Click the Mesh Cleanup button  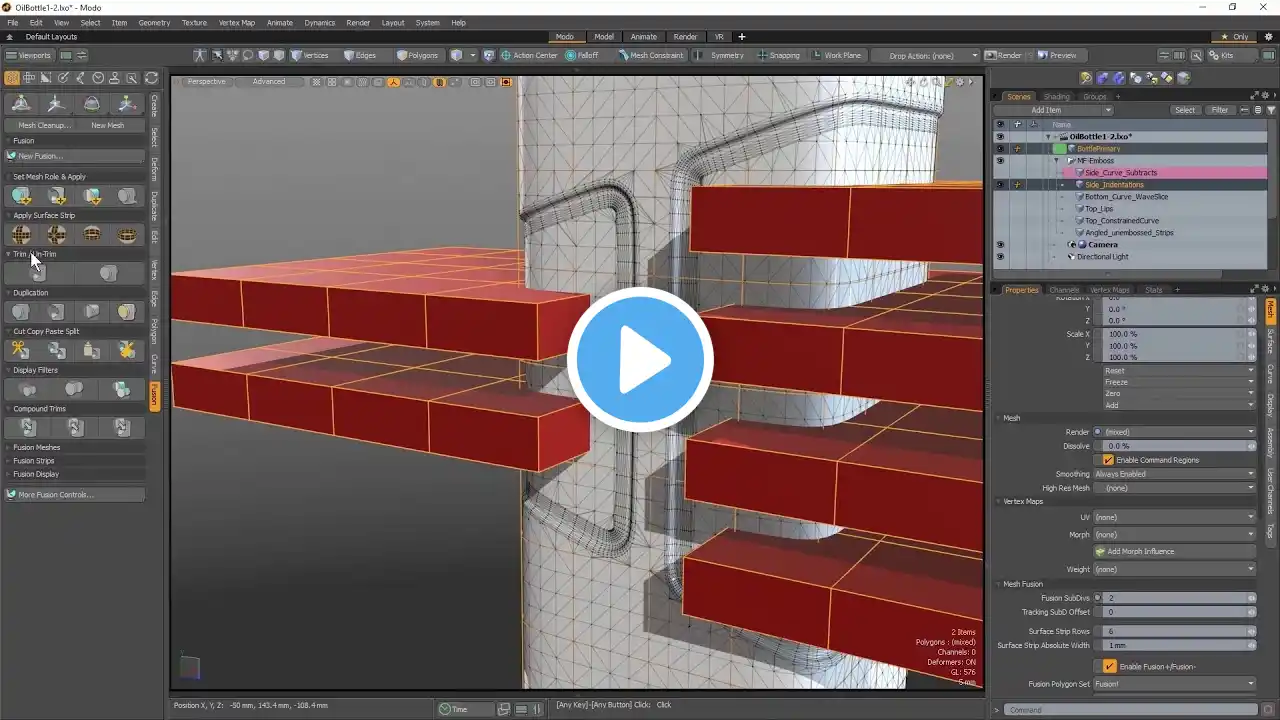click(44, 125)
